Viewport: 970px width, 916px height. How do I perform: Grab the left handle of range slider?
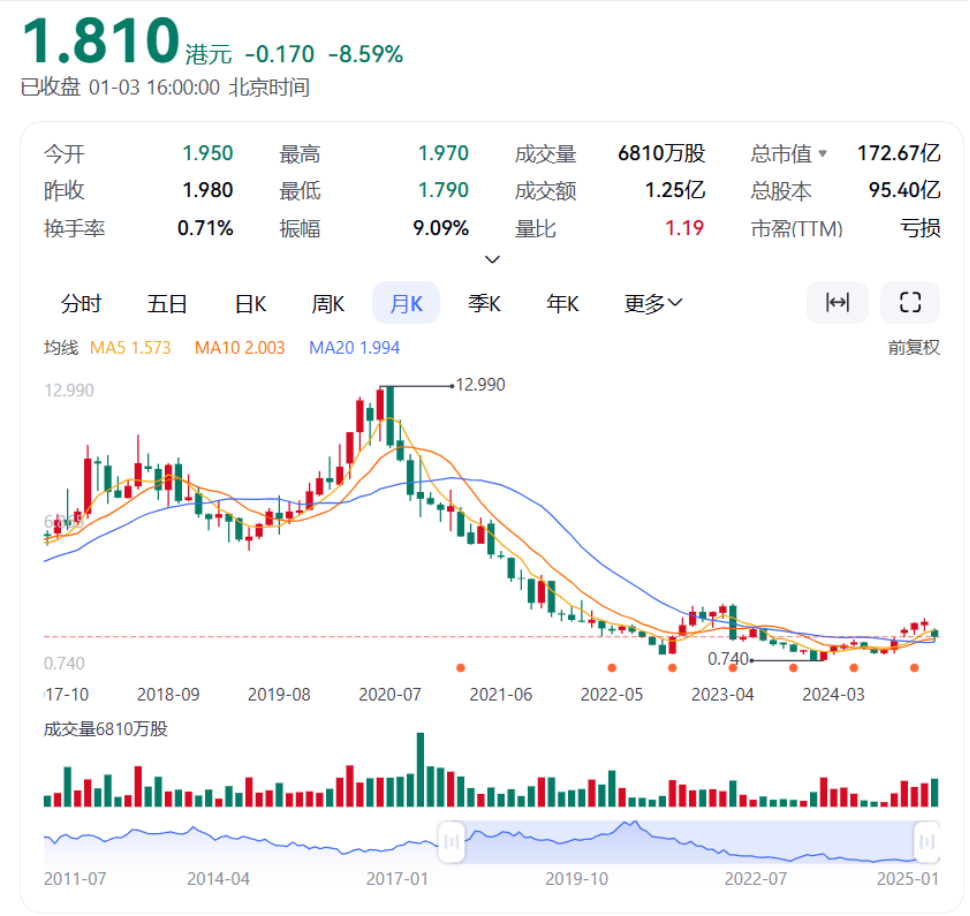click(x=451, y=840)
